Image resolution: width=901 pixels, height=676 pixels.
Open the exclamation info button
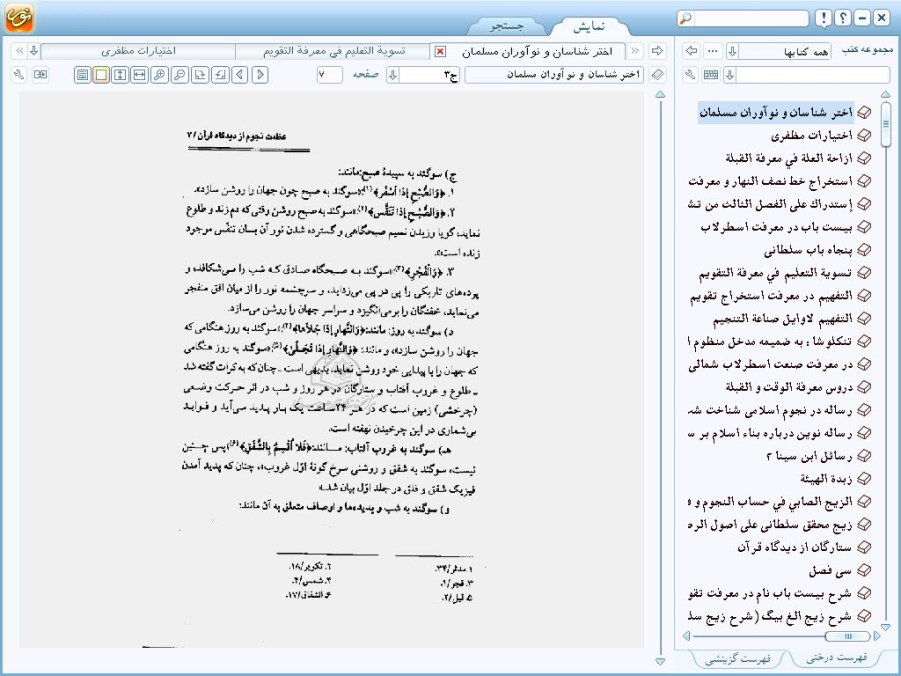click(823, 18)
